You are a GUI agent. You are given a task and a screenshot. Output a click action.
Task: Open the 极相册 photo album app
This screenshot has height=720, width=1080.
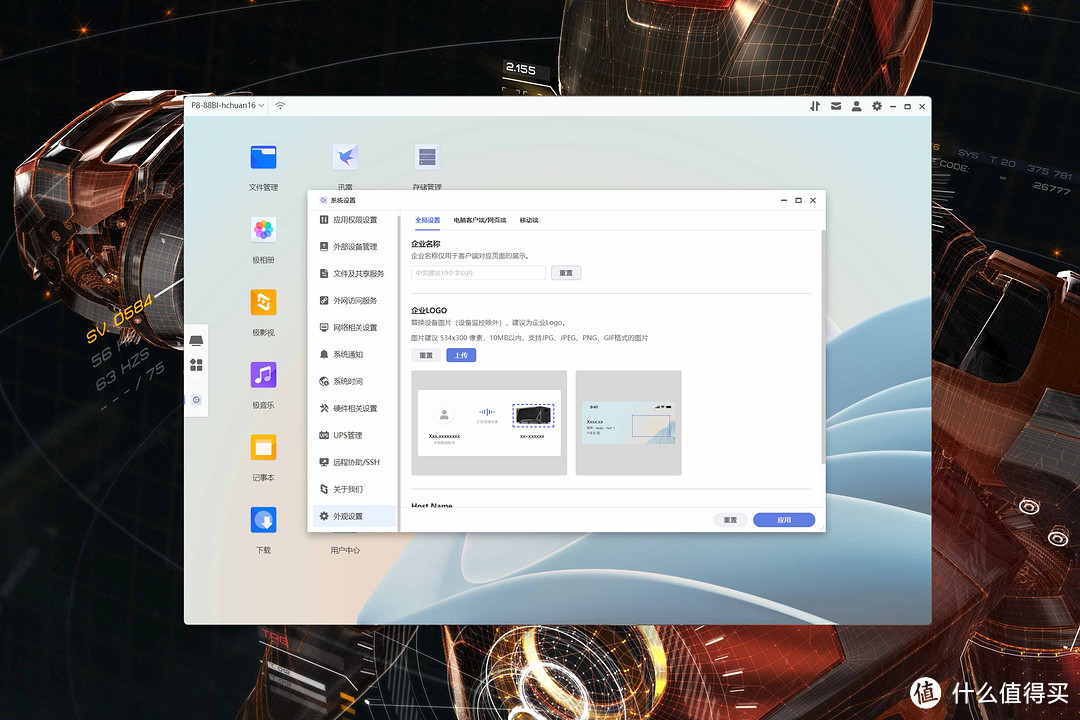(x=263, y=230)
